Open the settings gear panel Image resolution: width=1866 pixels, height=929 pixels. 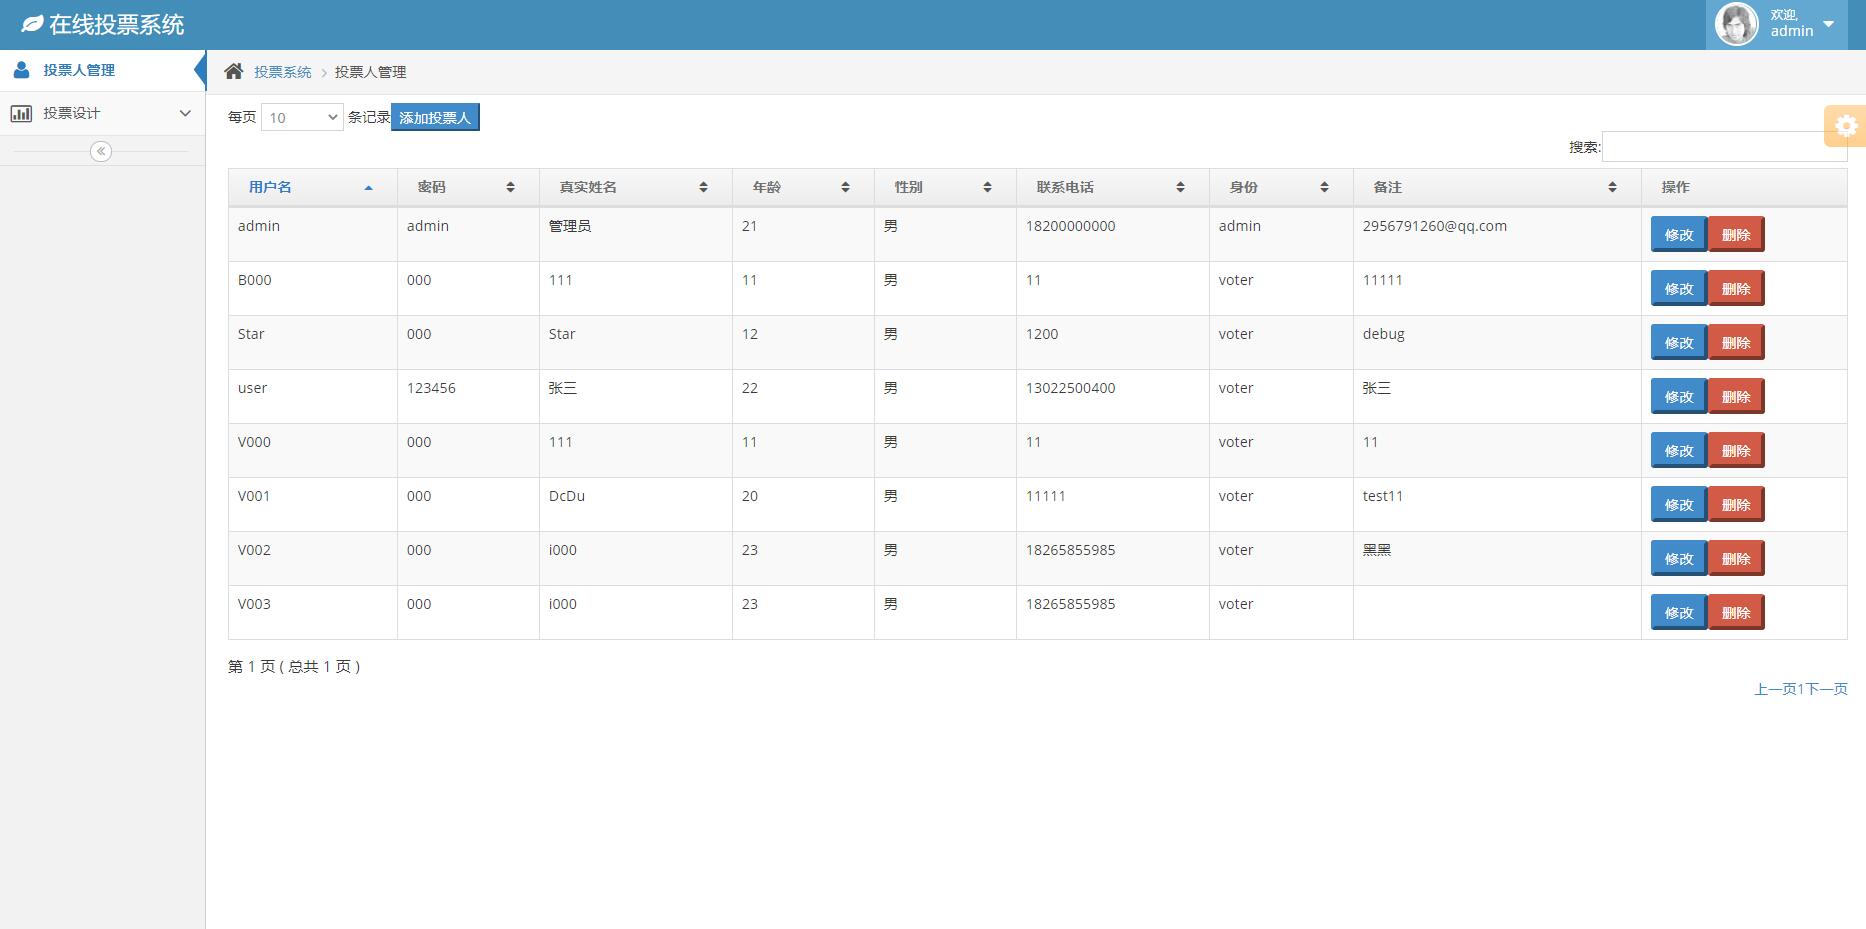click(x=1846, y=126)
